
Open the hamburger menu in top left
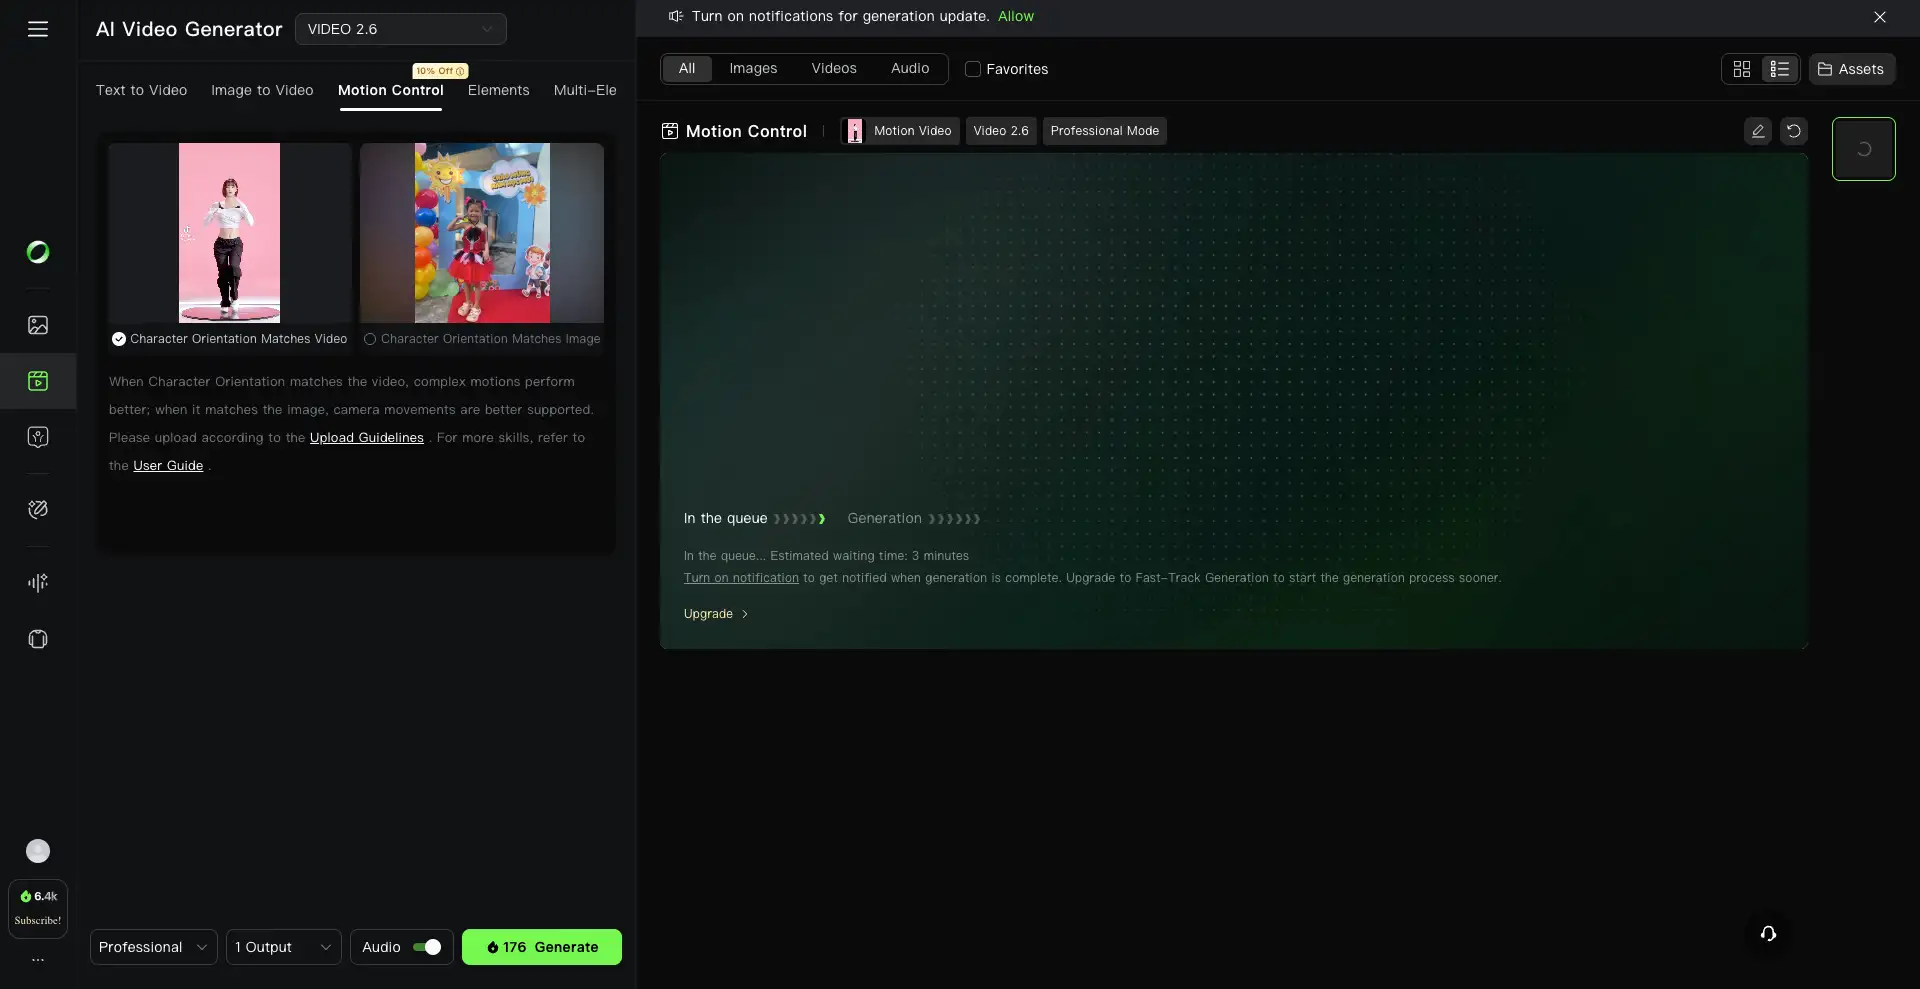[x=38, y=29]
